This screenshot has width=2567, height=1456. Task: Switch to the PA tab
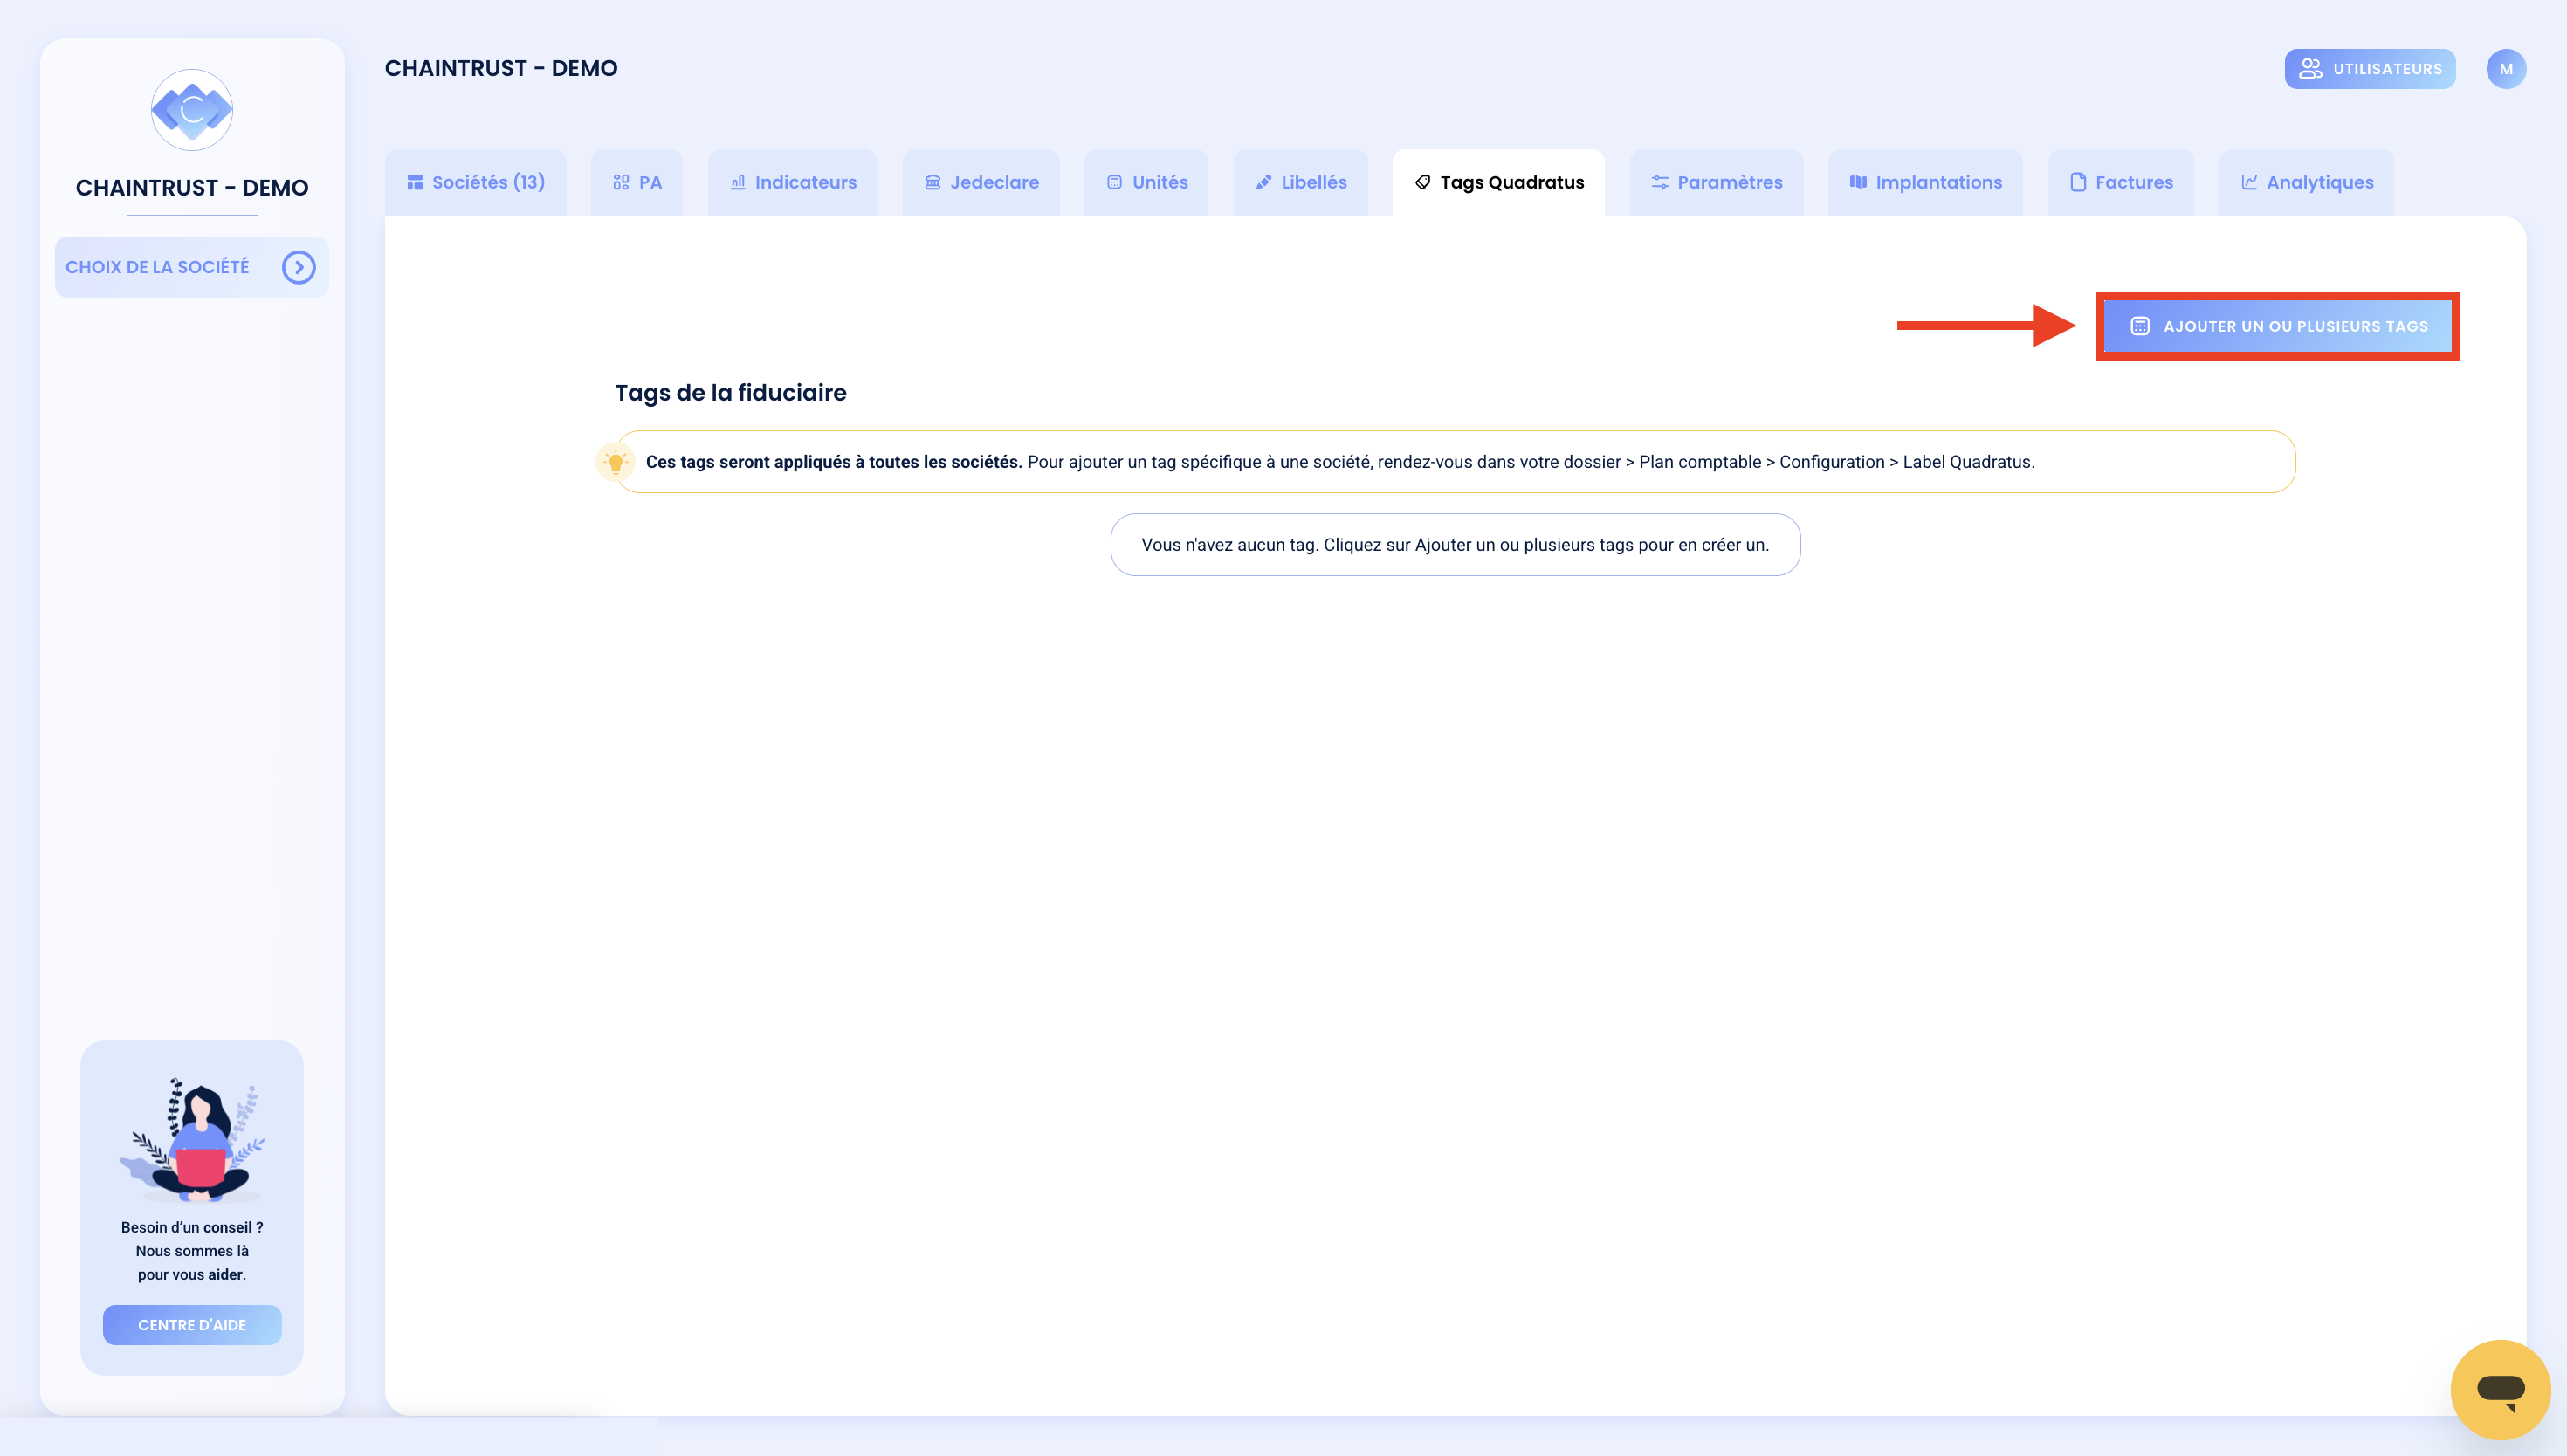tap(637, 182)
